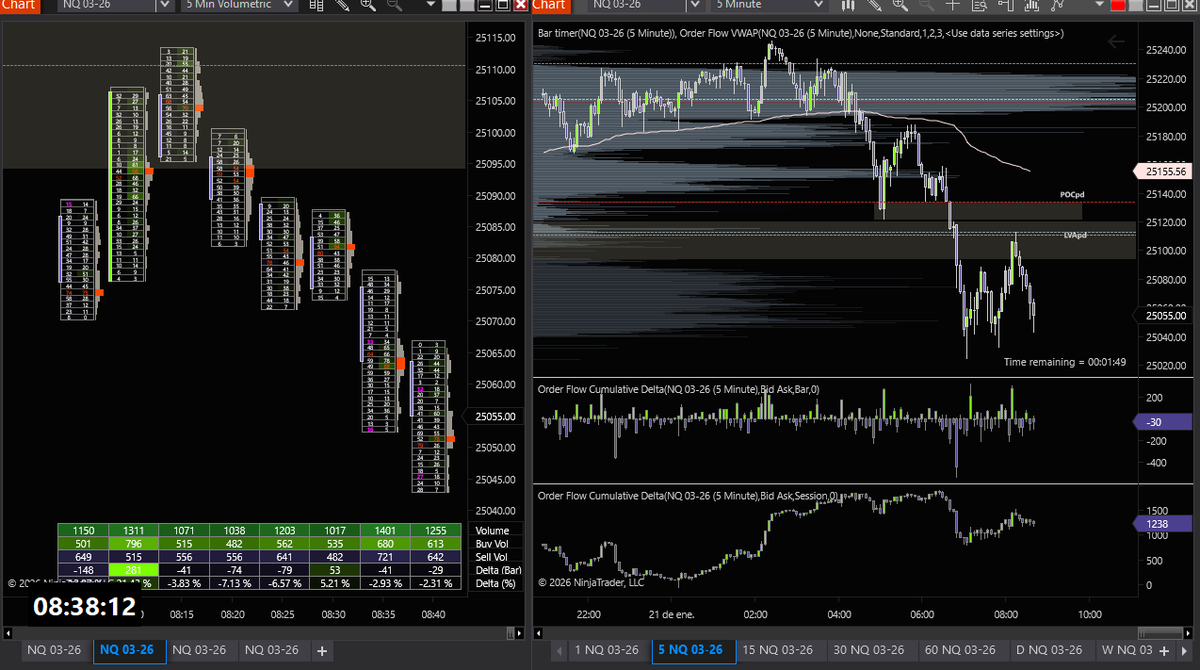Viewport: 1200px width, 670px height.
Task: Open Indicators icon in right chart toolbar
Action: pyautogui.click(x=1031, y=5)
